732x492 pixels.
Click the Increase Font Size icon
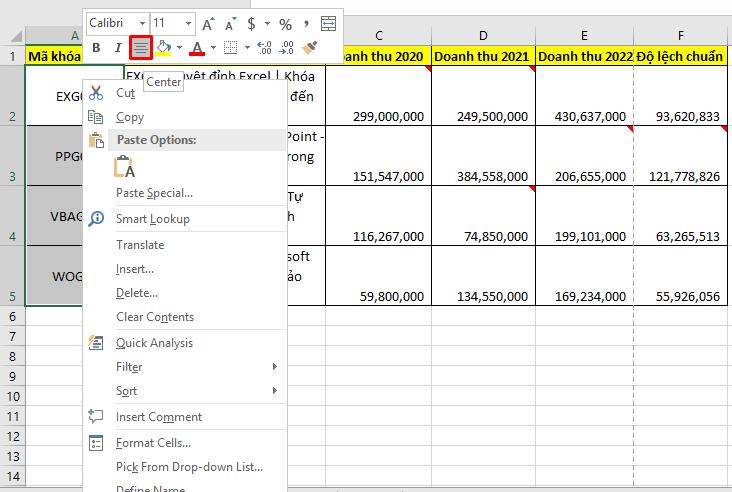[208, 23]
